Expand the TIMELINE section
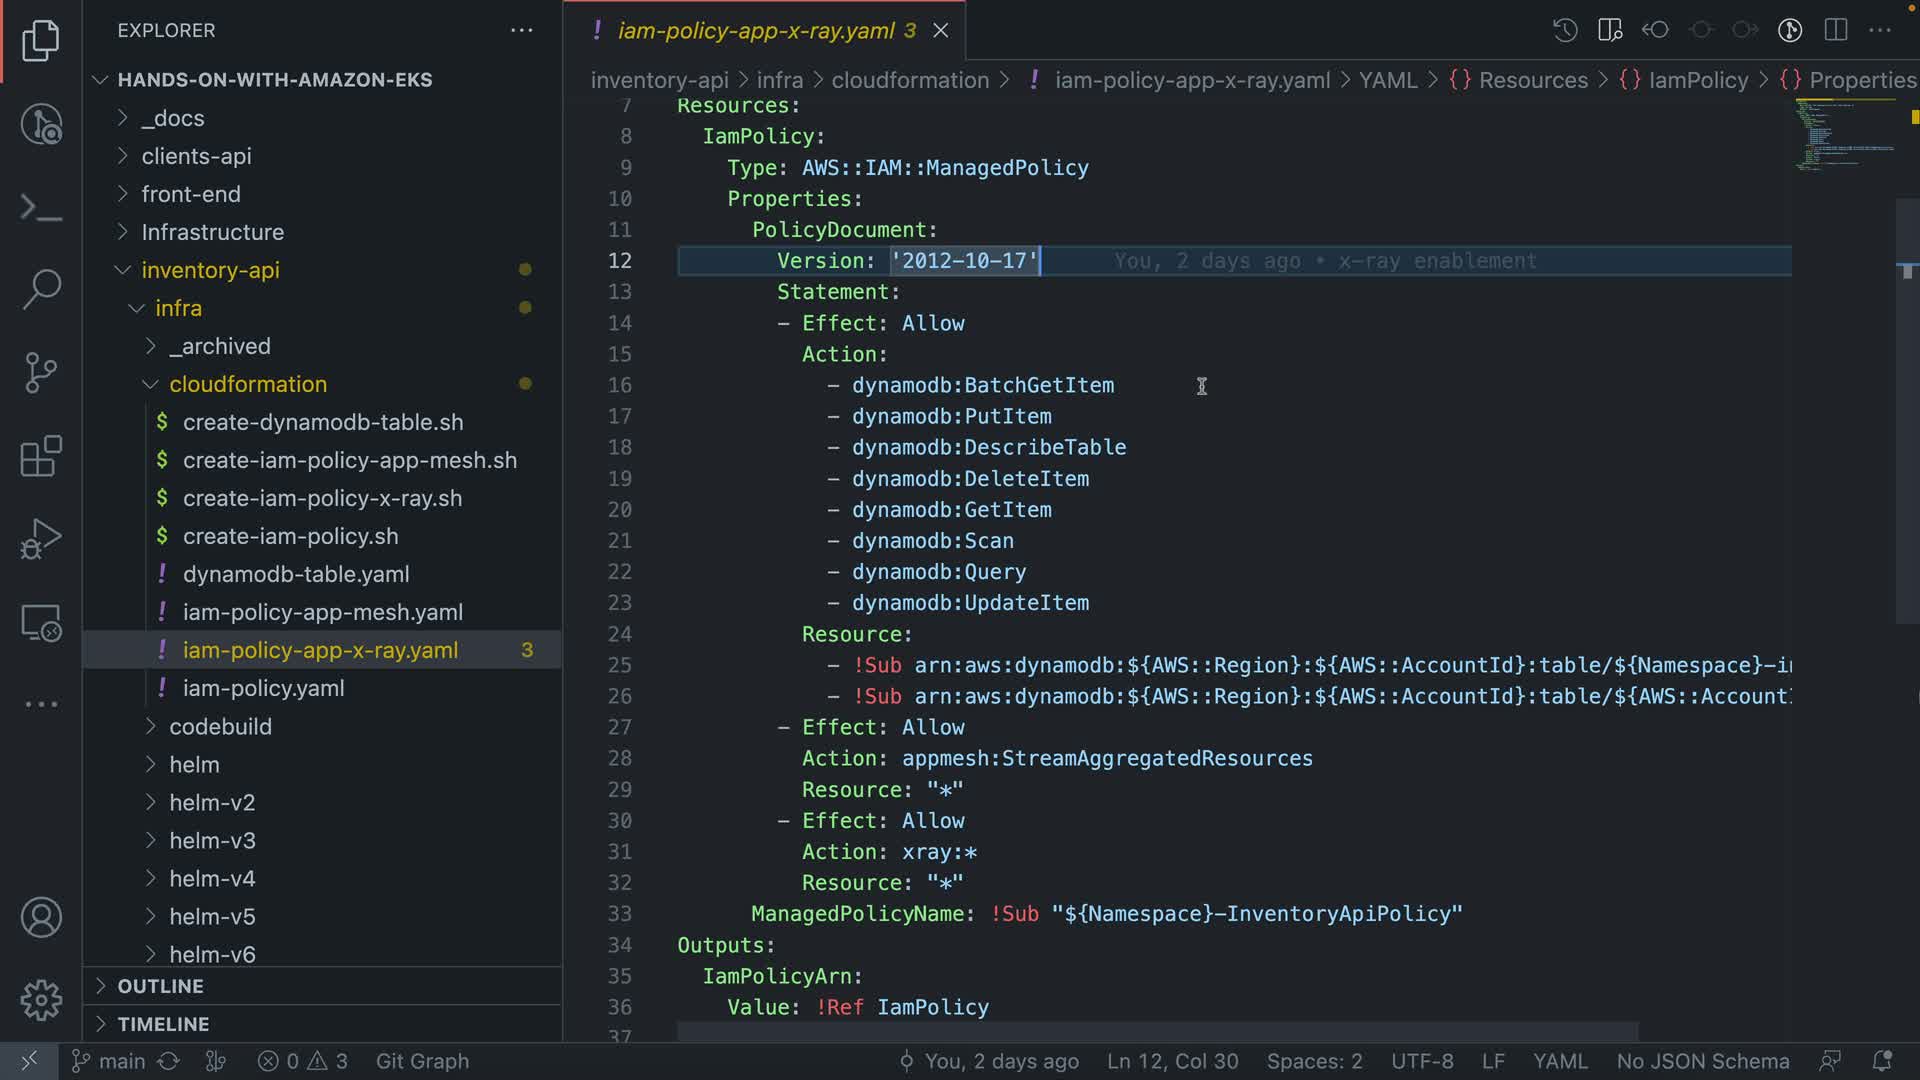The image size is (1920, 1080). 163,1024
